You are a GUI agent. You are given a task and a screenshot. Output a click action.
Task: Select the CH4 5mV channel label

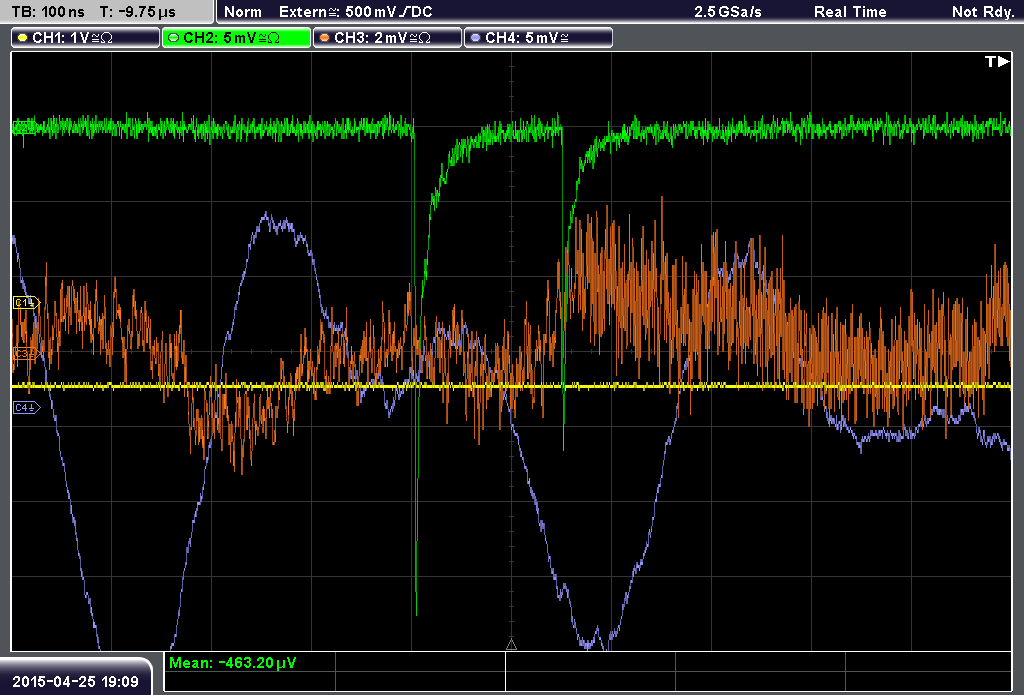(538, 38)
